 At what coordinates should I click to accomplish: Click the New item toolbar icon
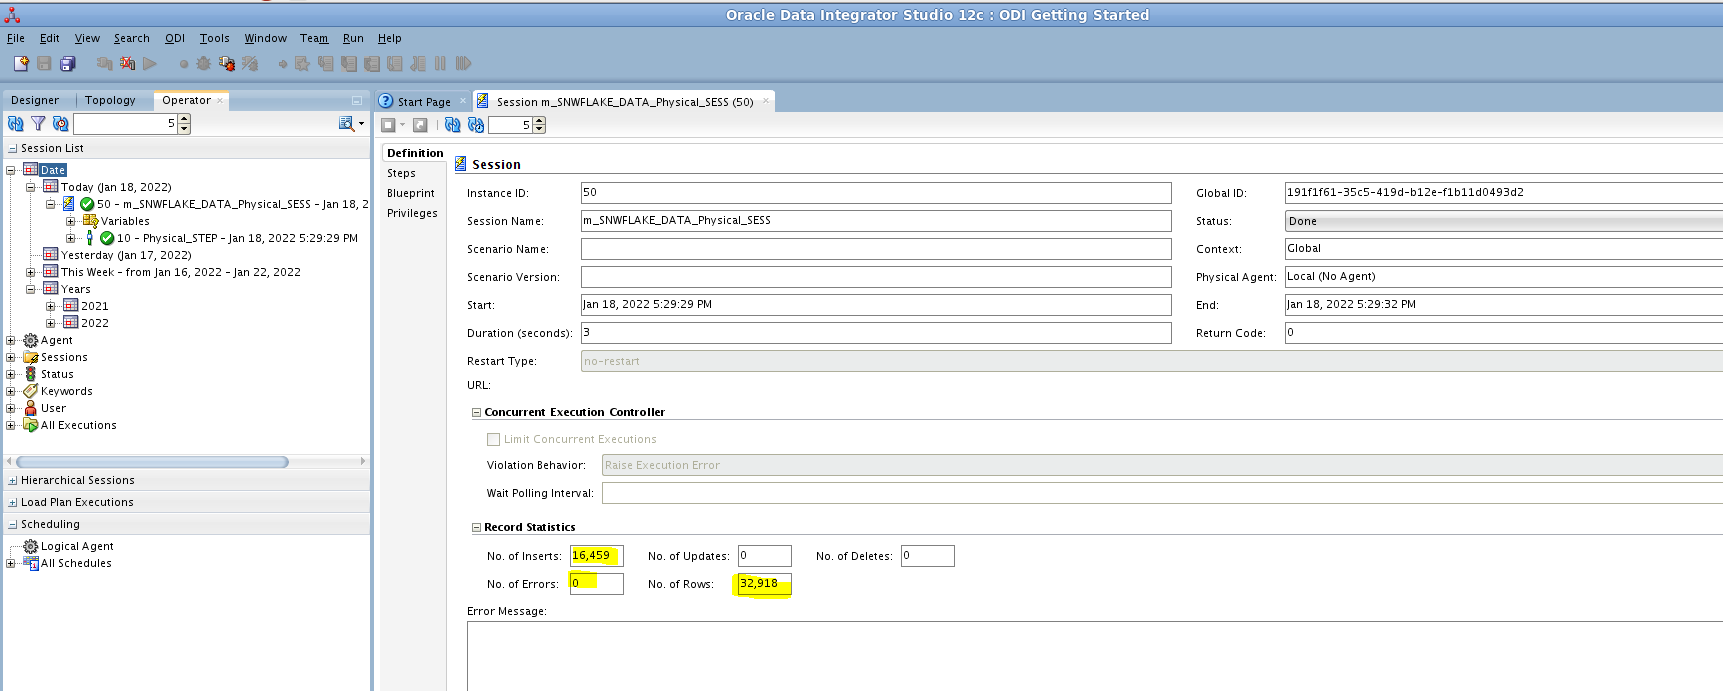coord(20,64)
